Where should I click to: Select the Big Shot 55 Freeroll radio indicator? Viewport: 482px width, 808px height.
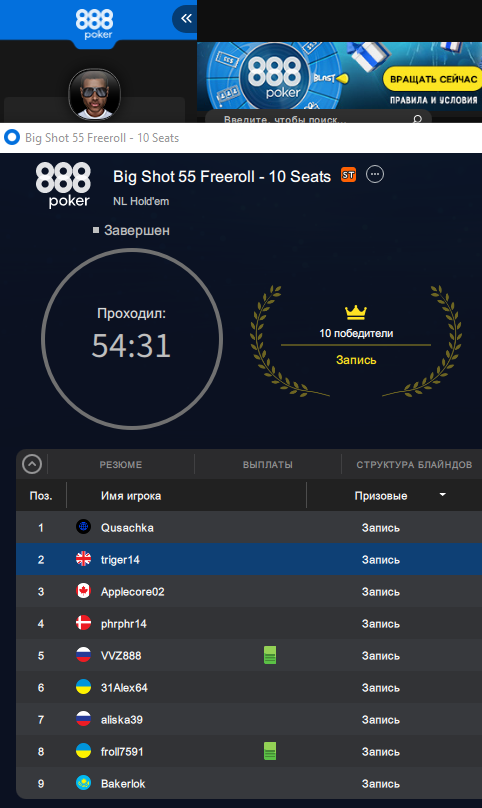click(x=12, y=138)
